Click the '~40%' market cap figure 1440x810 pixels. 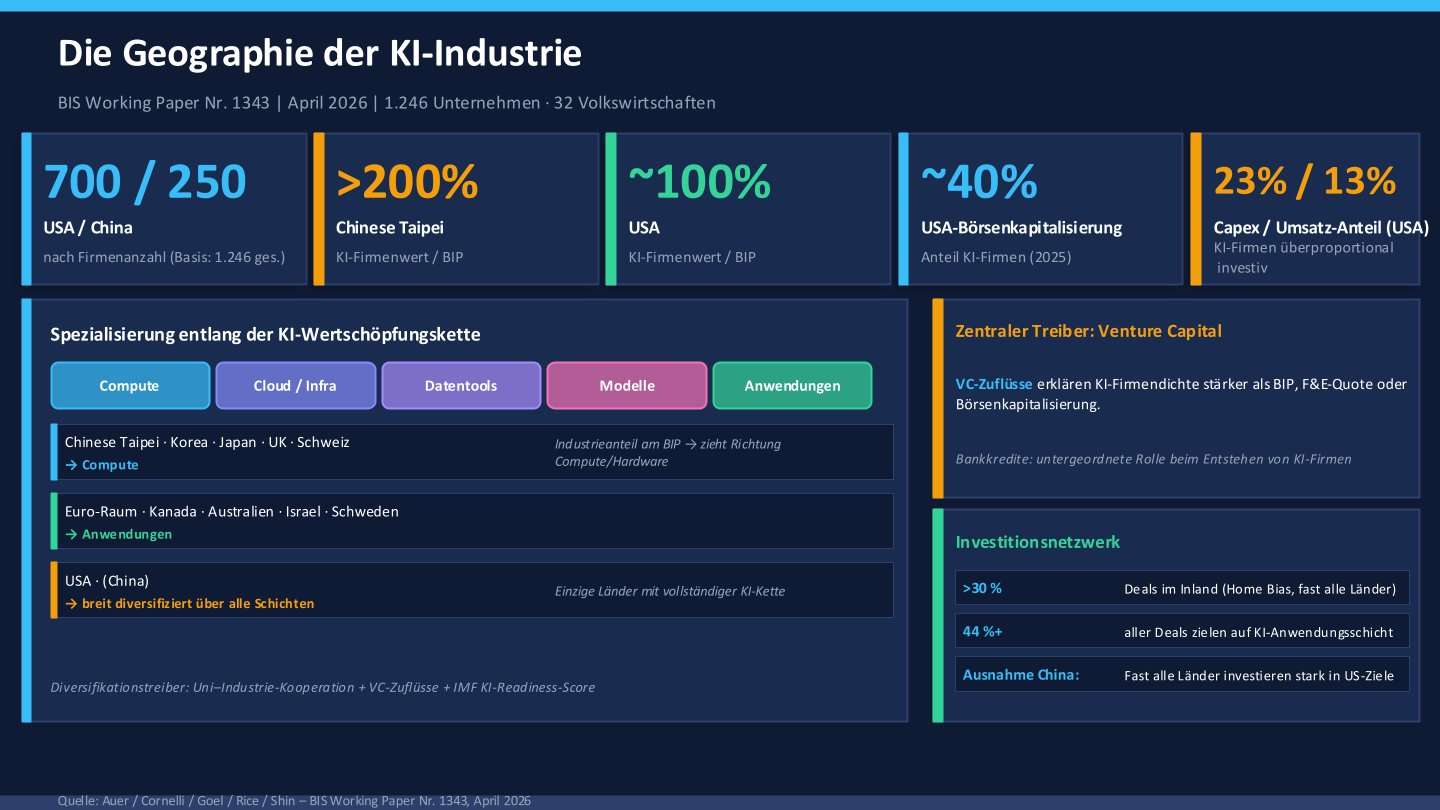point(979,182)
